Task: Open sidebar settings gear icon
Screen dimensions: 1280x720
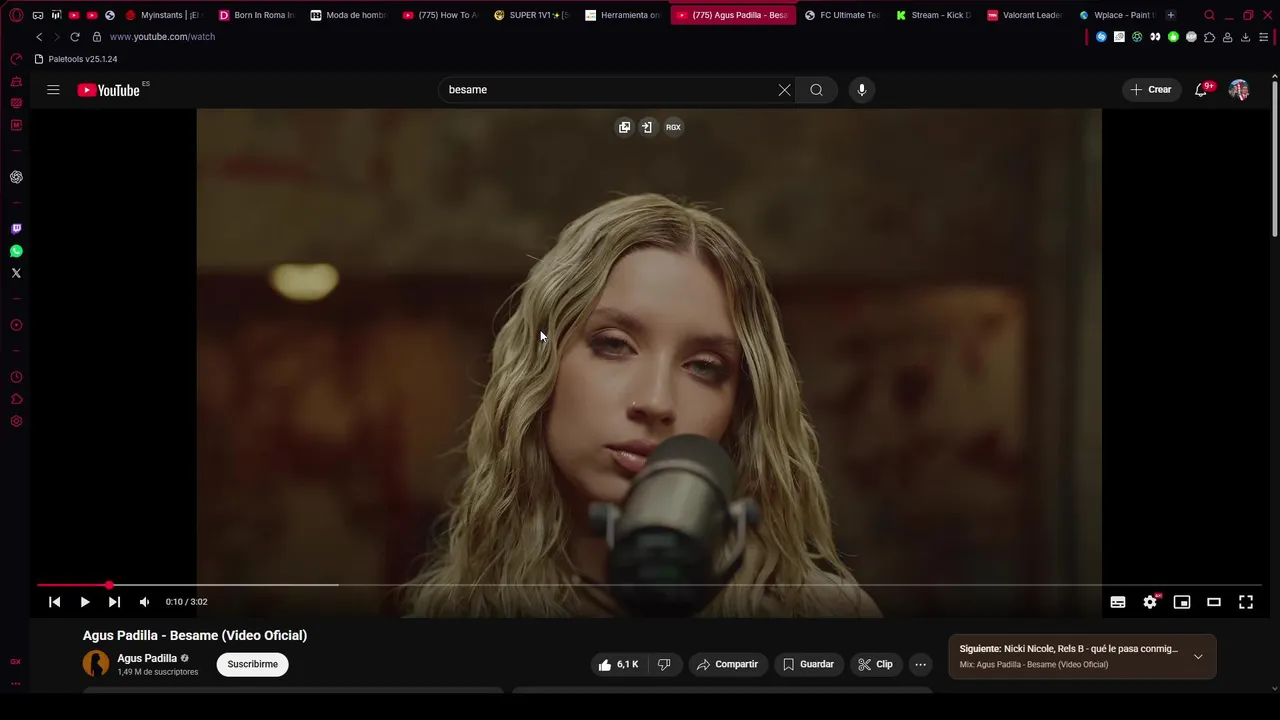Action: (16, 421)
